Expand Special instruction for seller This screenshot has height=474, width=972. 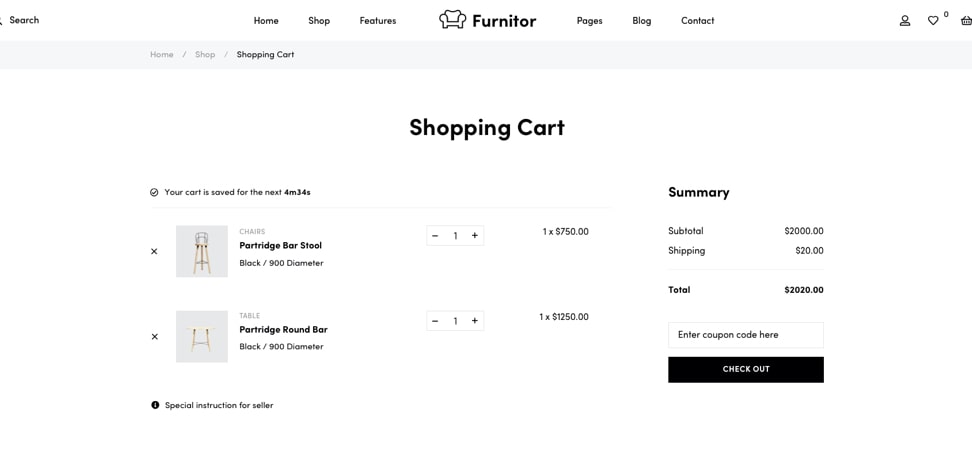(x=219, y=405)
